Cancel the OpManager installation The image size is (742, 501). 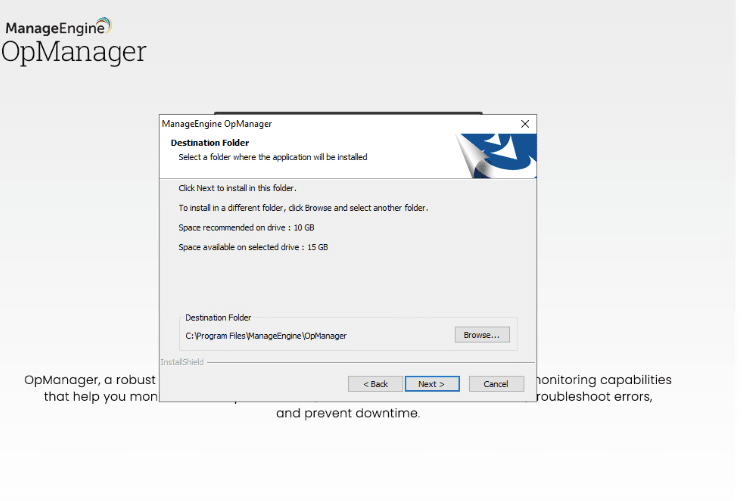pos(496,384)
